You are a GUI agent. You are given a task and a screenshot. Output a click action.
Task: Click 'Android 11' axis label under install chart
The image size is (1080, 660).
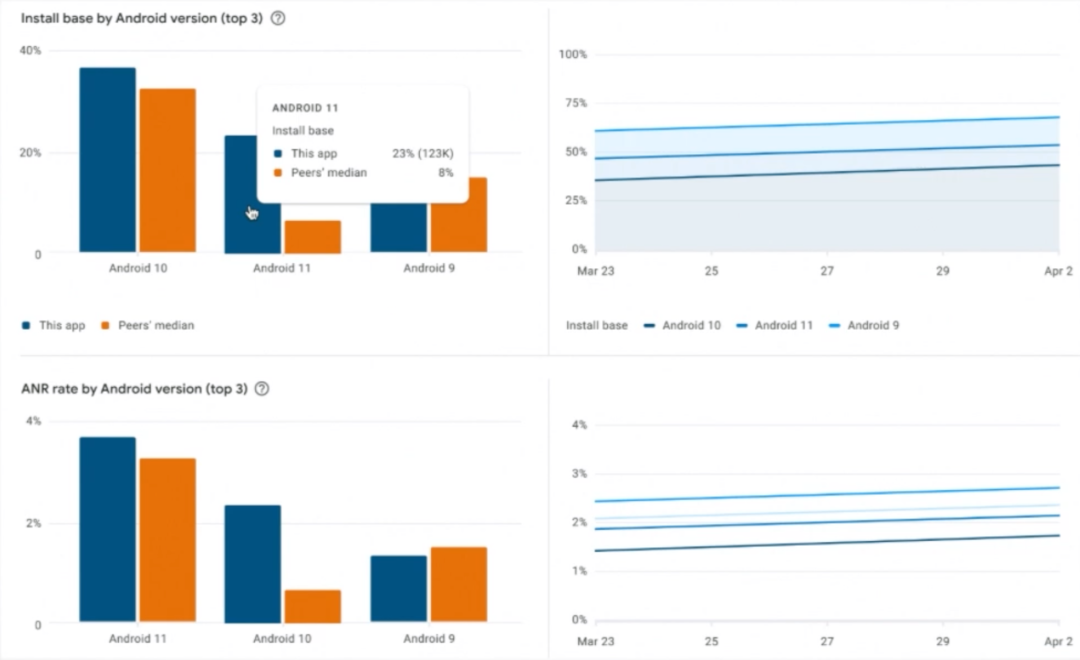tap(282, 268)
